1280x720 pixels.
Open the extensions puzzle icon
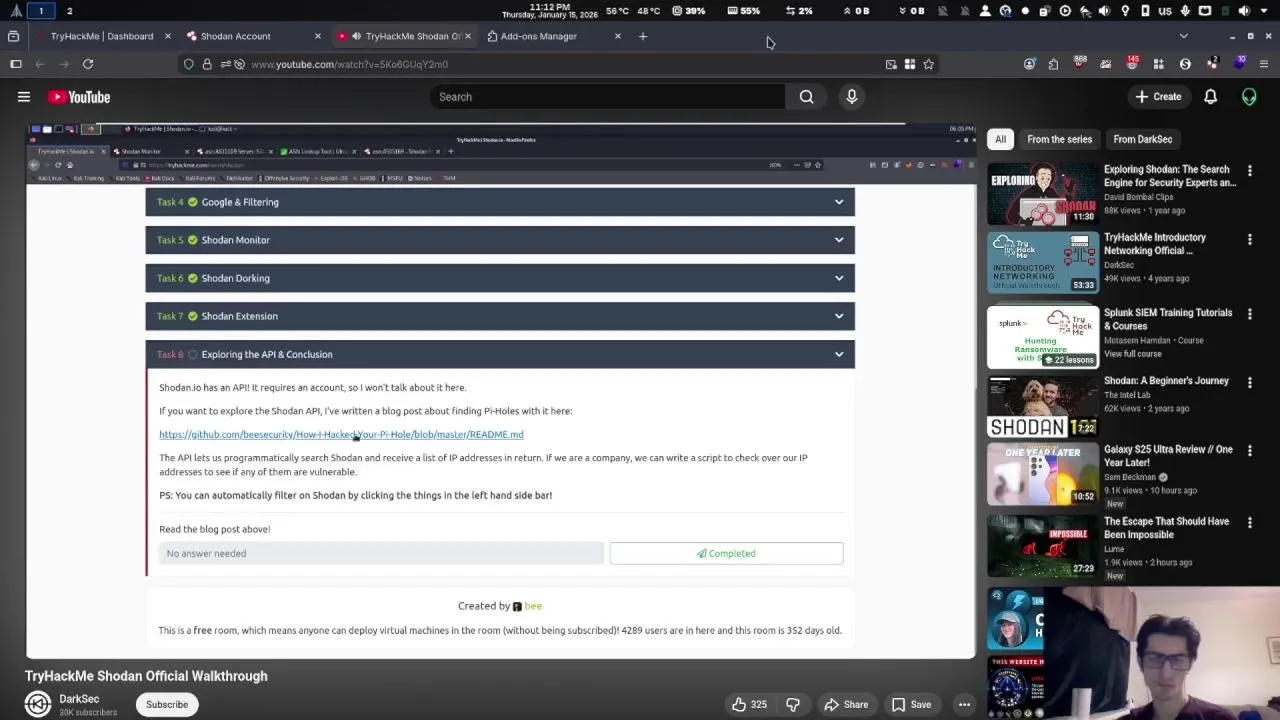click(x=1053, y=64)
